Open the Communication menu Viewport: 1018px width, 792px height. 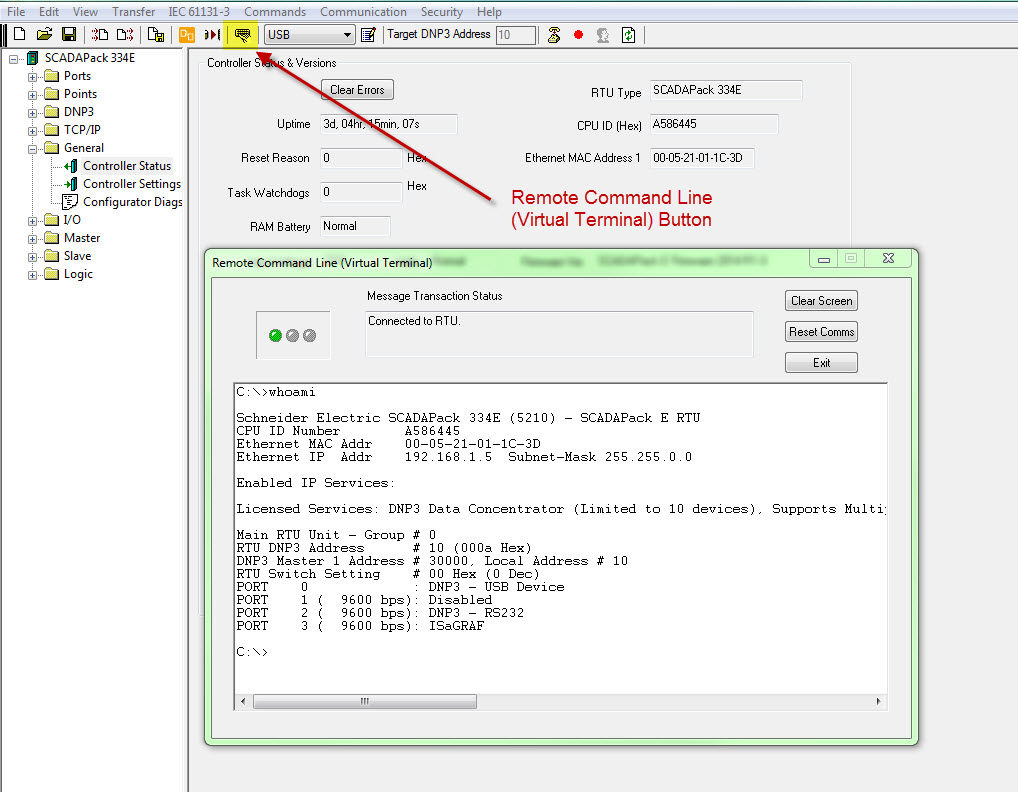[x=363, y=12]
